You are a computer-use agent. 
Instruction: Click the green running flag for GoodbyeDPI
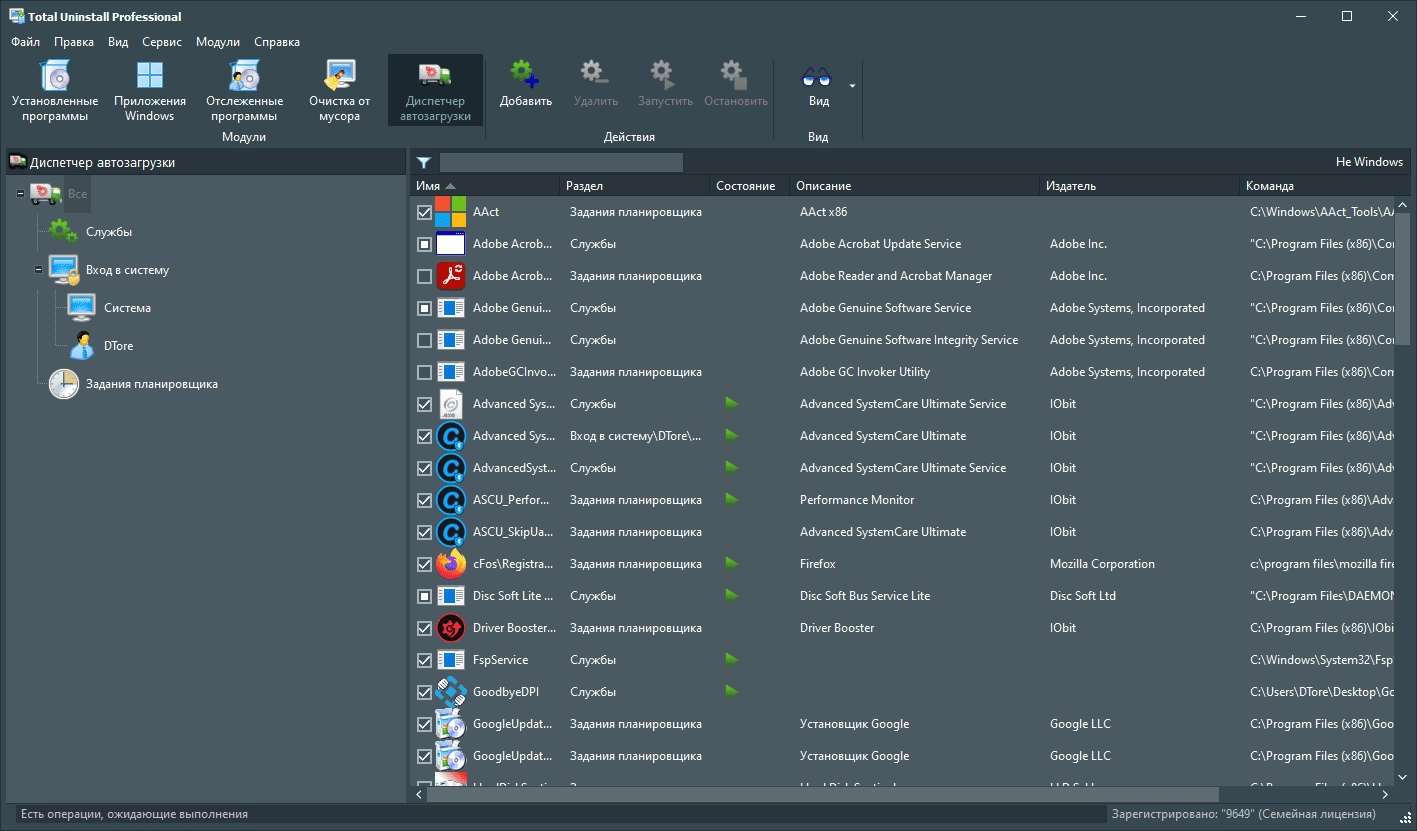731,691
